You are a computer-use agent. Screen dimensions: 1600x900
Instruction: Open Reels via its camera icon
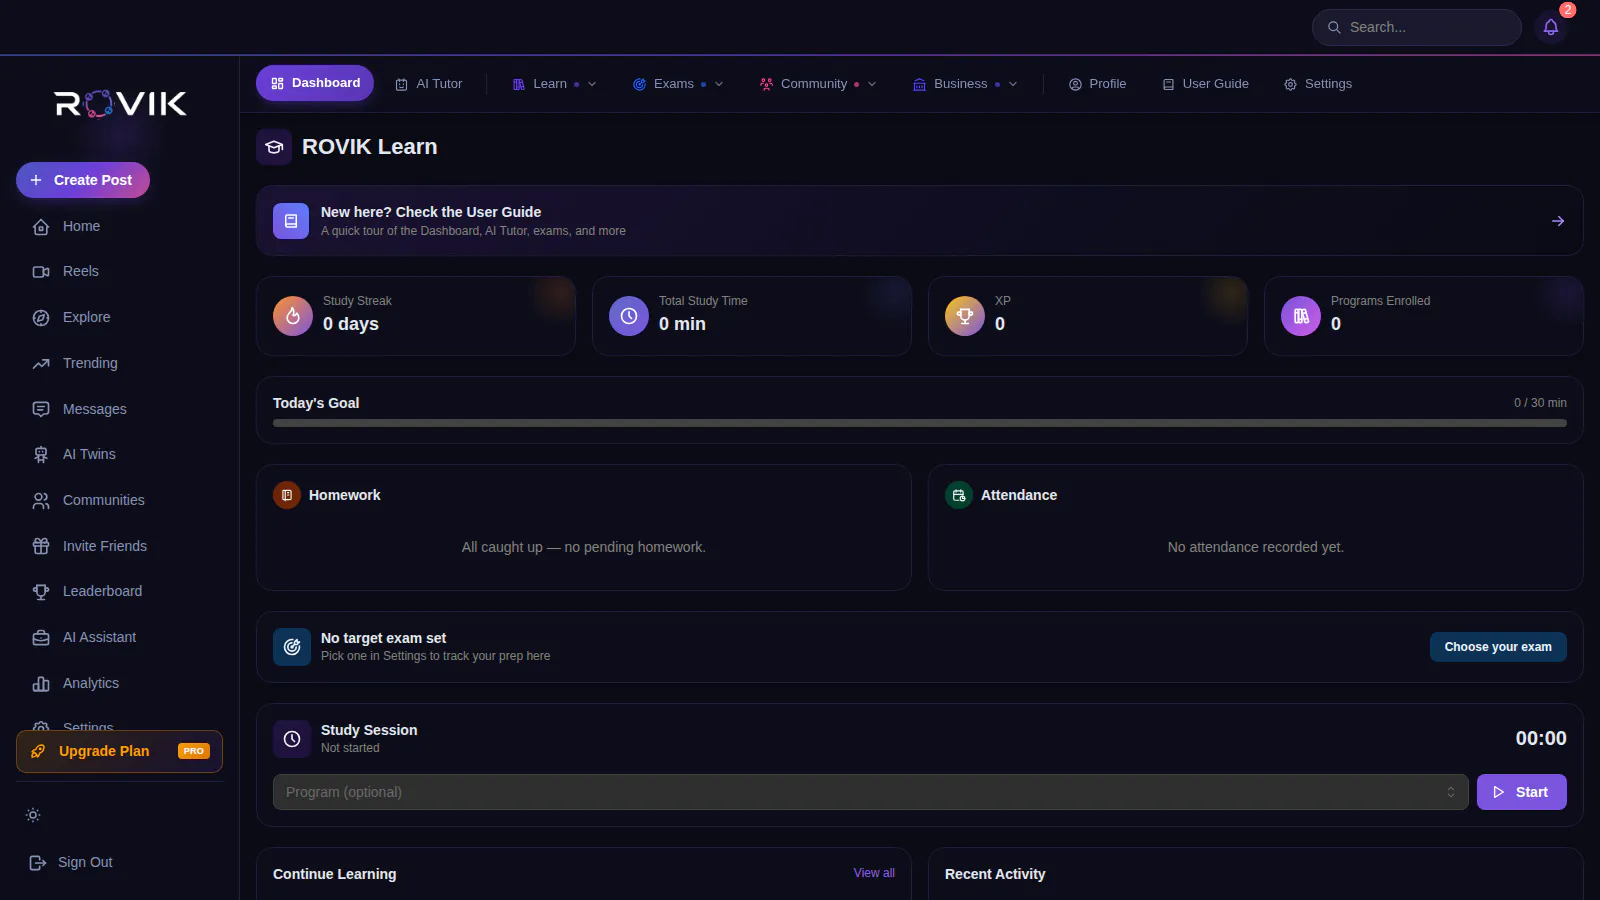pos(41,272)
